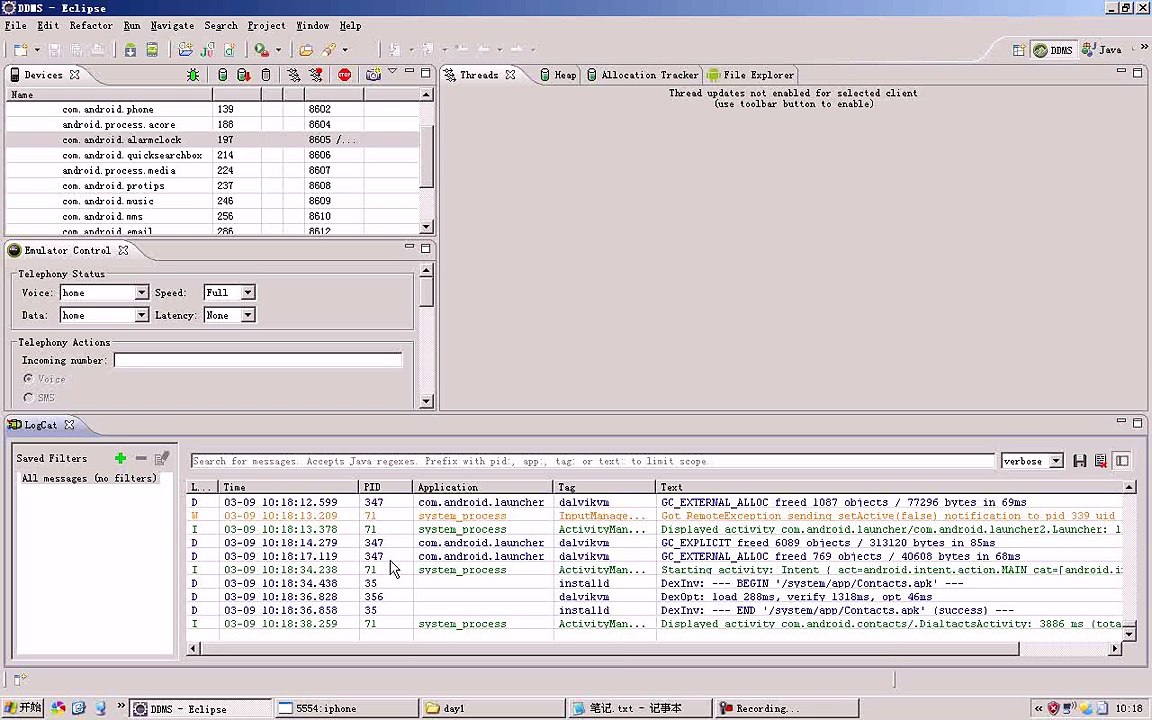Click the Cause GC trash can icon
This screenshot has height=720, width=1152.
266,75
